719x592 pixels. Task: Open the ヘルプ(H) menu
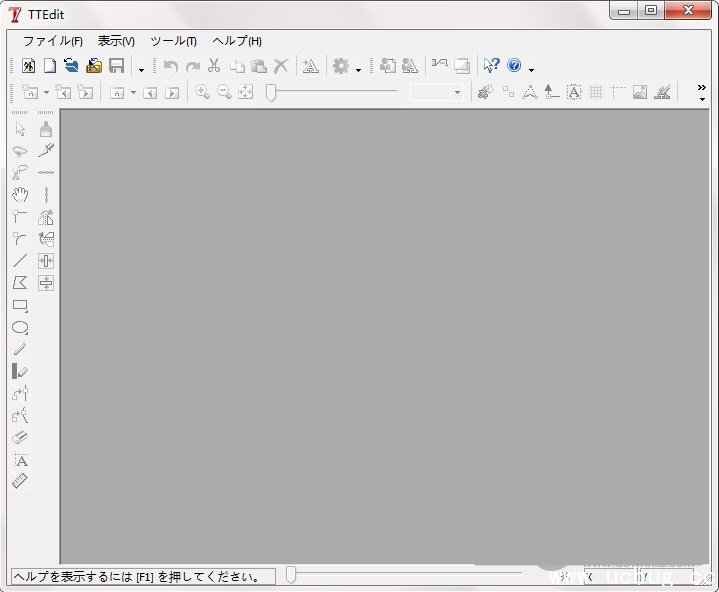[237, 41]
